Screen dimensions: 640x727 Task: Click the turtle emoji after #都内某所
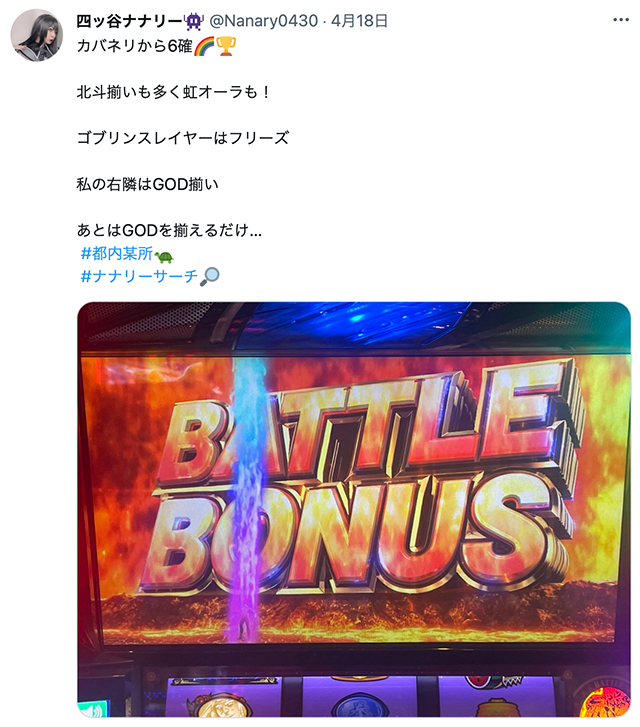click(x=164, y=255)
